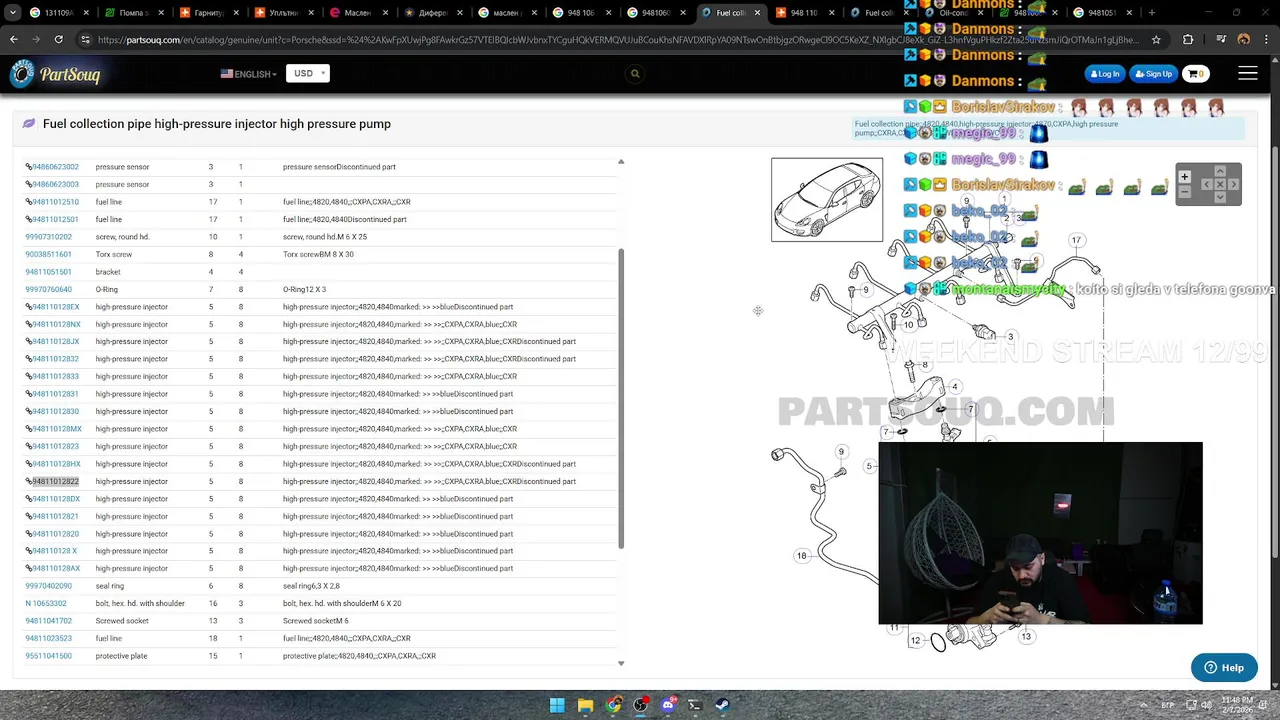The width and height of the screenshot is (1280, 720).
Task: Open part number 948110128NX link
Action: 56,324
